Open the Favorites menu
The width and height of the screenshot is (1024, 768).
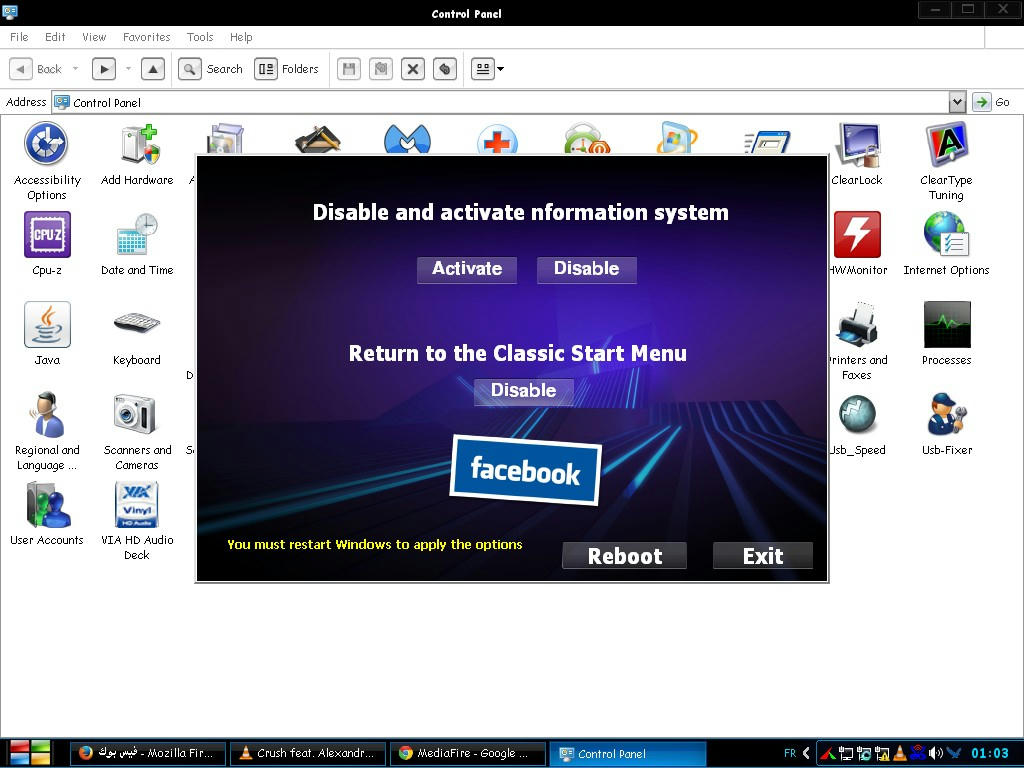(x=147, y=37)
